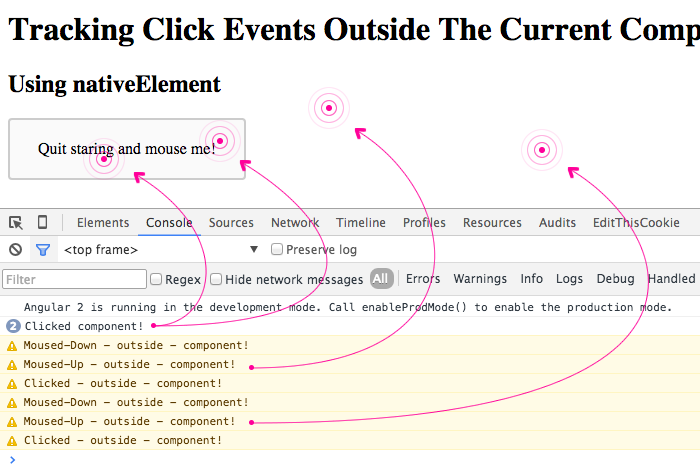
Task: Select first 'Moused-Down - outside - component!' warning text
Action: point(136,345)
